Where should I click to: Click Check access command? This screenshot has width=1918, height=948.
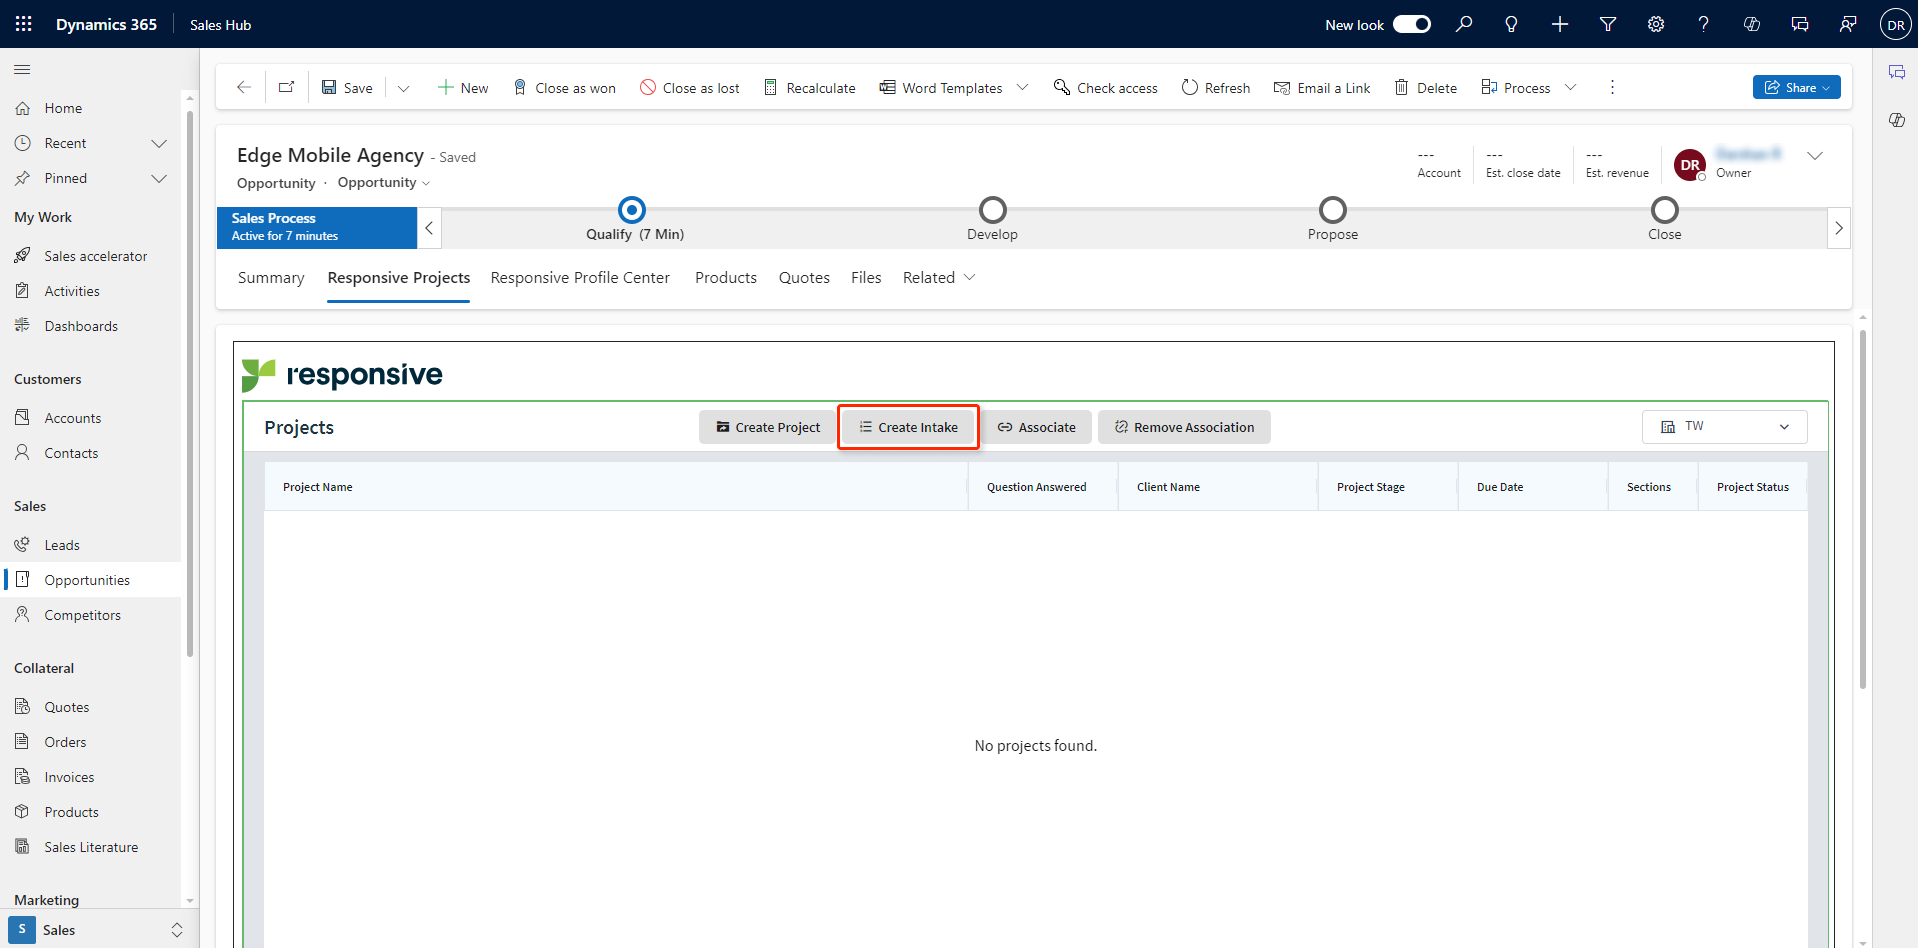[x=1106, y=87]
